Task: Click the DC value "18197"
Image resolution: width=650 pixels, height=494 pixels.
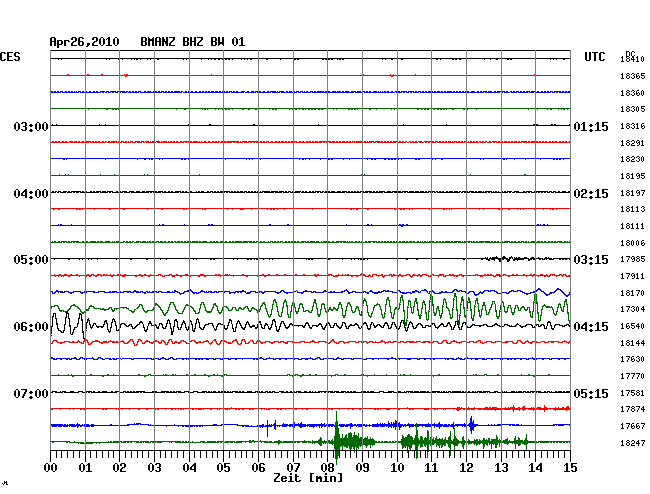Action: click(633, 193)
